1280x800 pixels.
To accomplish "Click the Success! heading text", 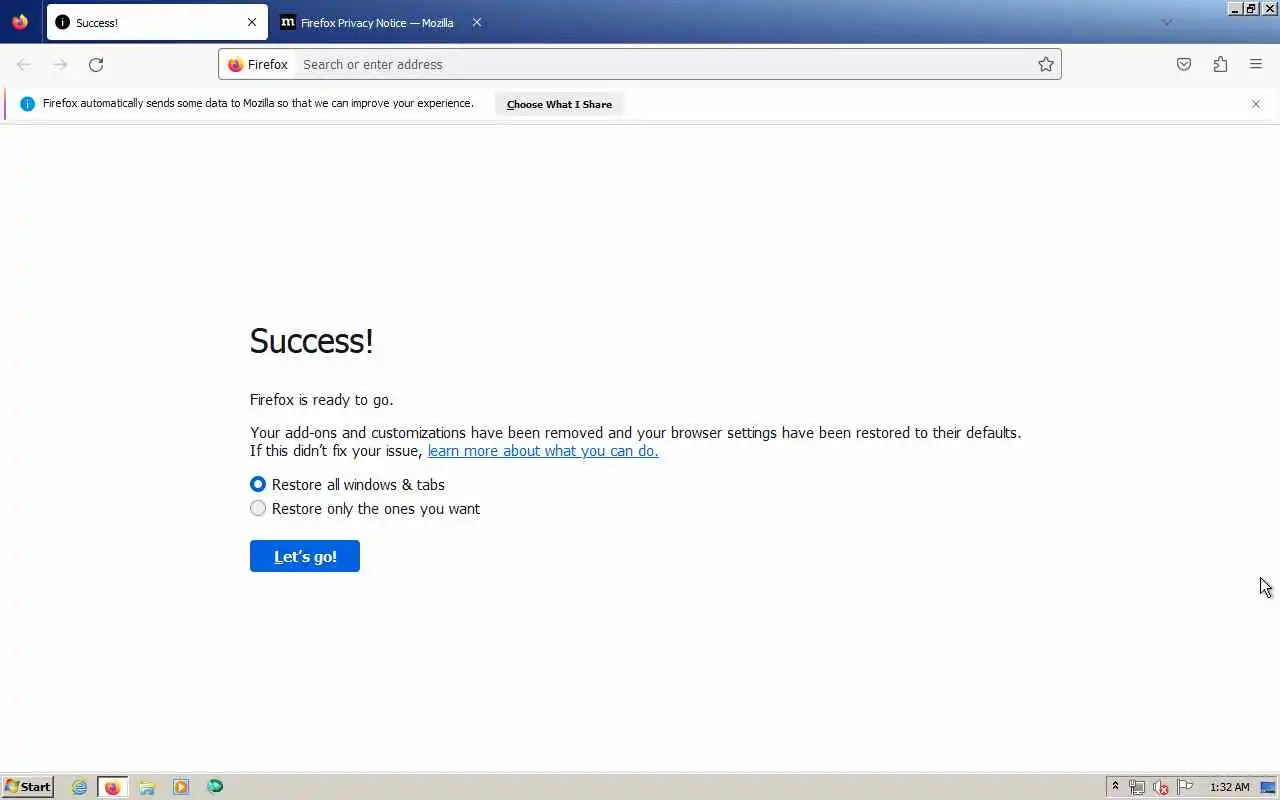I will 312,341.
